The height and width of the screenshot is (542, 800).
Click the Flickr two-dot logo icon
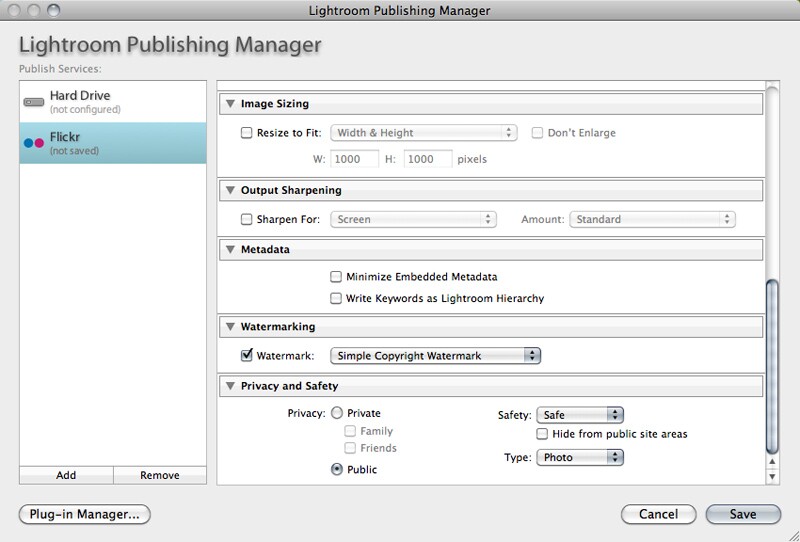[34, 143]
